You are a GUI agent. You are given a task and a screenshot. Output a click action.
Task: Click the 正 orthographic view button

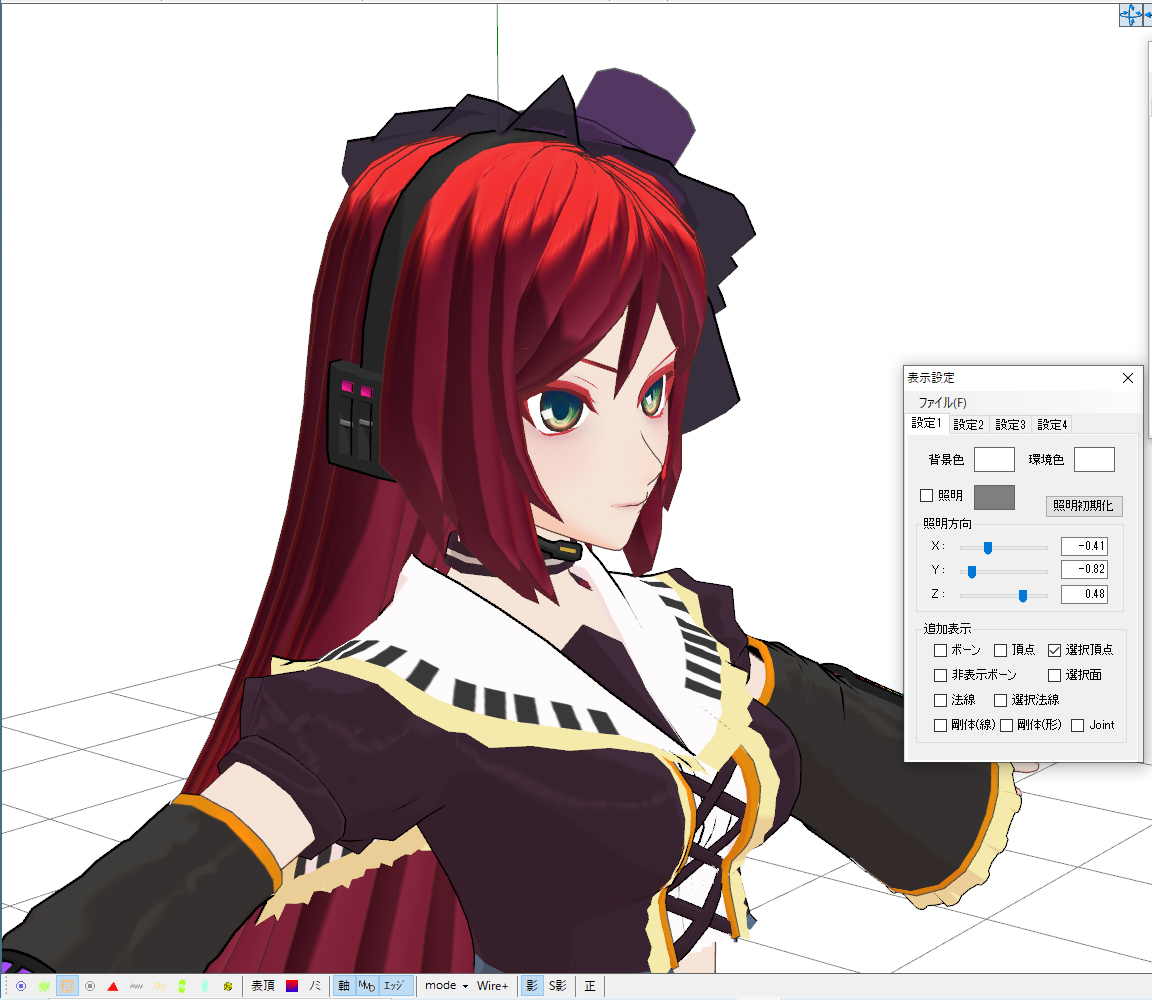[x=590, y=986]
